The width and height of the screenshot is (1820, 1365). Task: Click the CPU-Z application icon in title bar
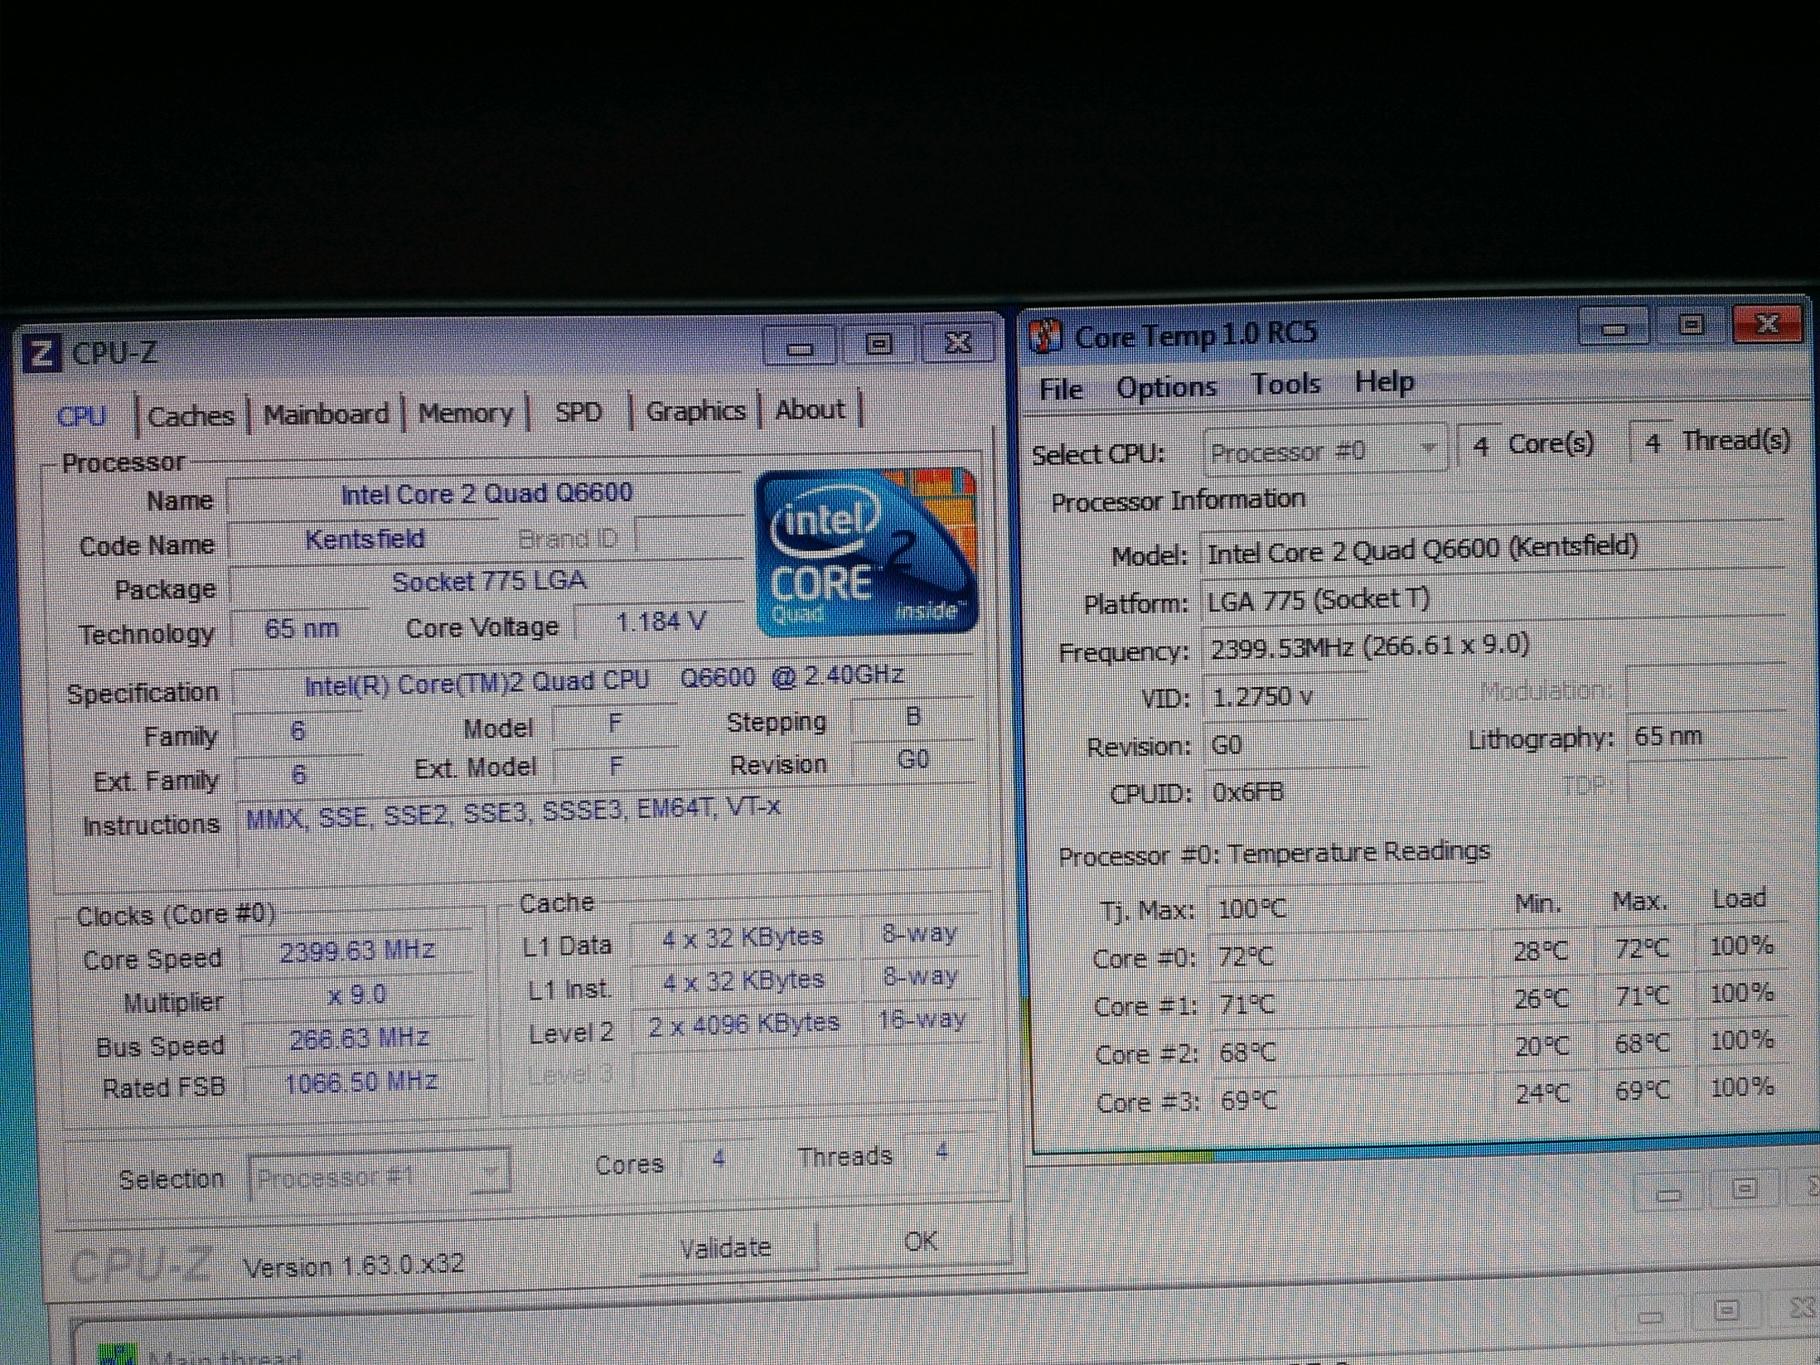coord(41,353)
